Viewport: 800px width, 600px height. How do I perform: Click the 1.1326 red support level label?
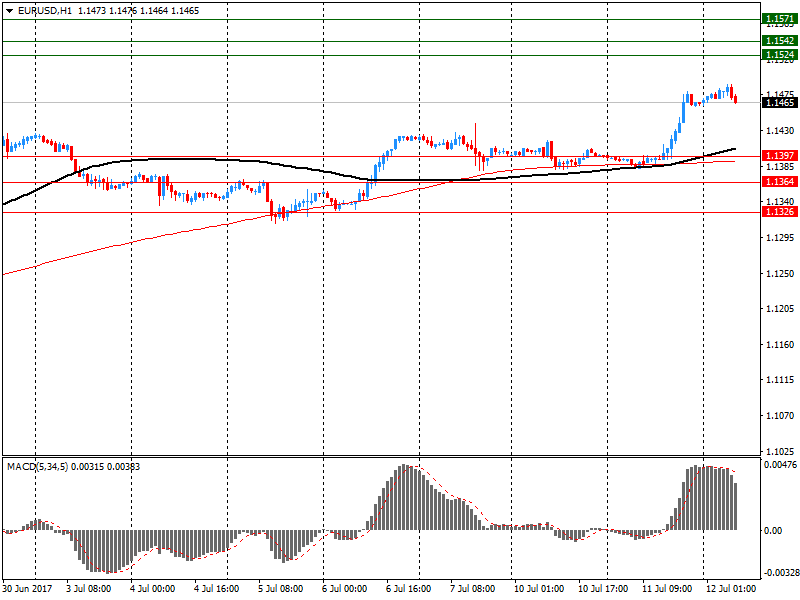tap(780, 212)
